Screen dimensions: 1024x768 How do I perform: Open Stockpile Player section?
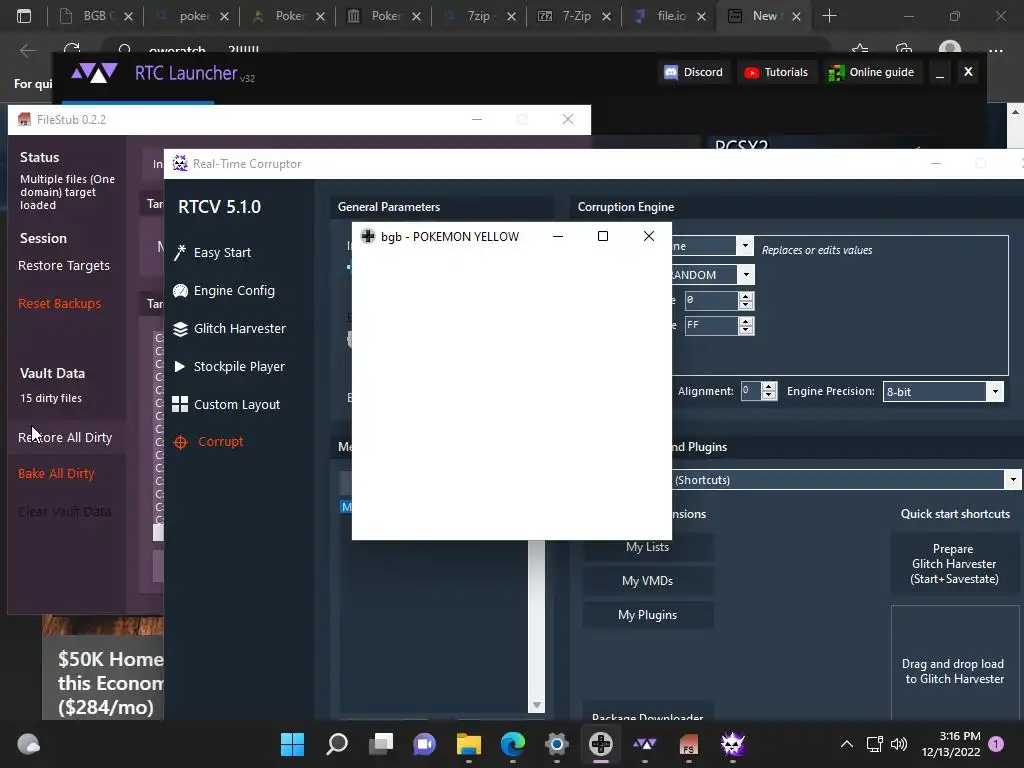coord(239,366)
